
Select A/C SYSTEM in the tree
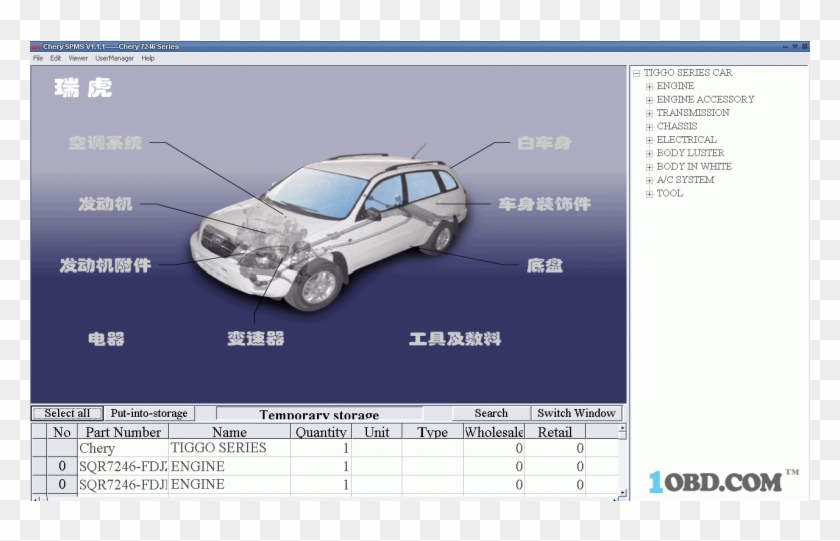tap(685, 179)
